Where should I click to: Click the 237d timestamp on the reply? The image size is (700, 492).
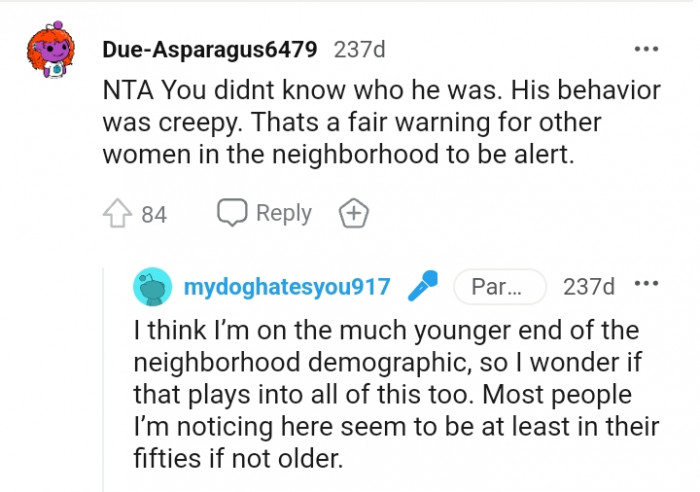pyautogui.click(x=589, y=287)
